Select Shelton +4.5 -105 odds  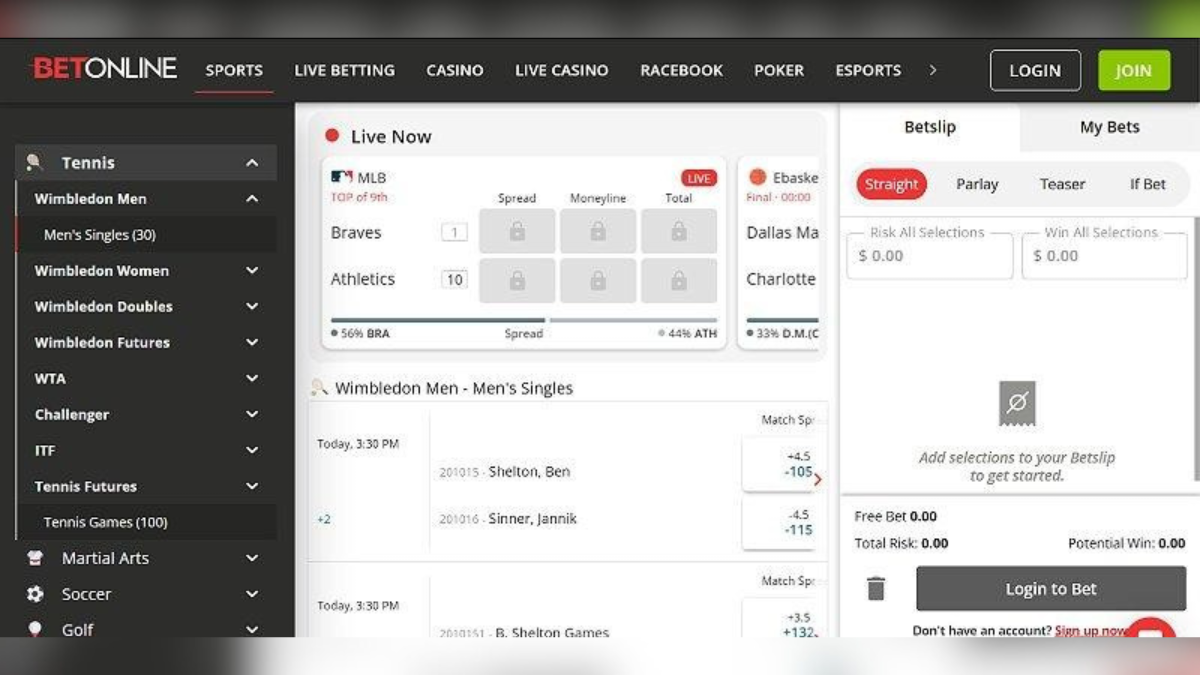[780, 464]
